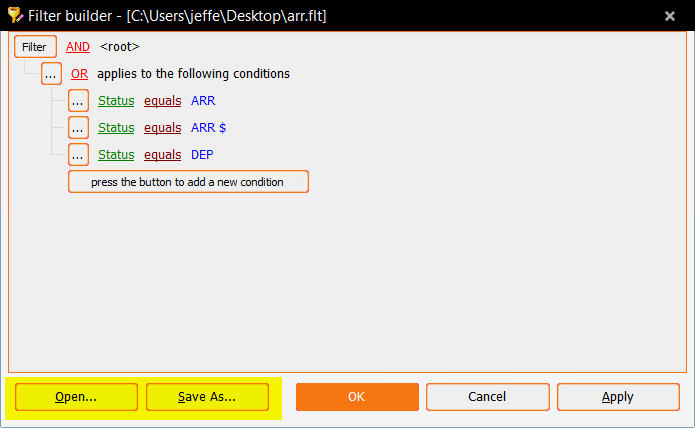This screenshot has width=695, height=428.
Task: Select Status field in the DEP condition
Action: coord(116,155)
